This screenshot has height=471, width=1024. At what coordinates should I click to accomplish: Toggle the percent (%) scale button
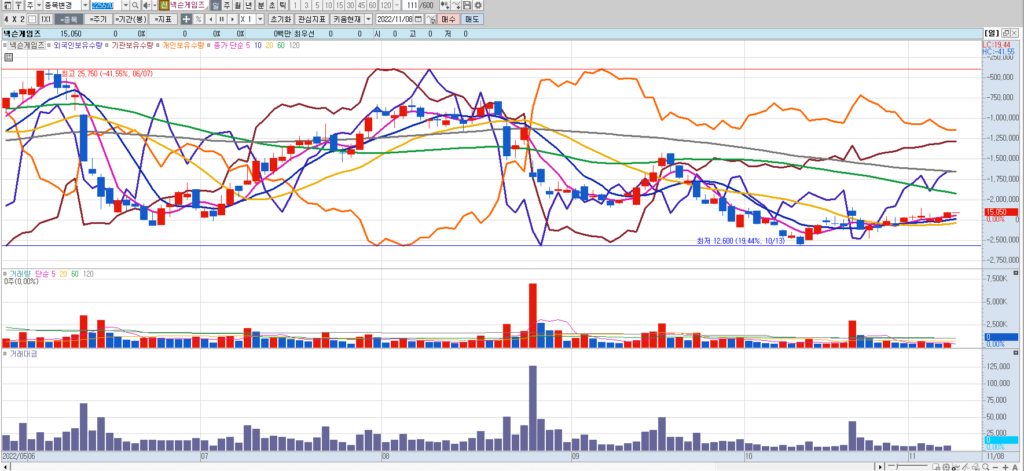[x=198, y=19]
